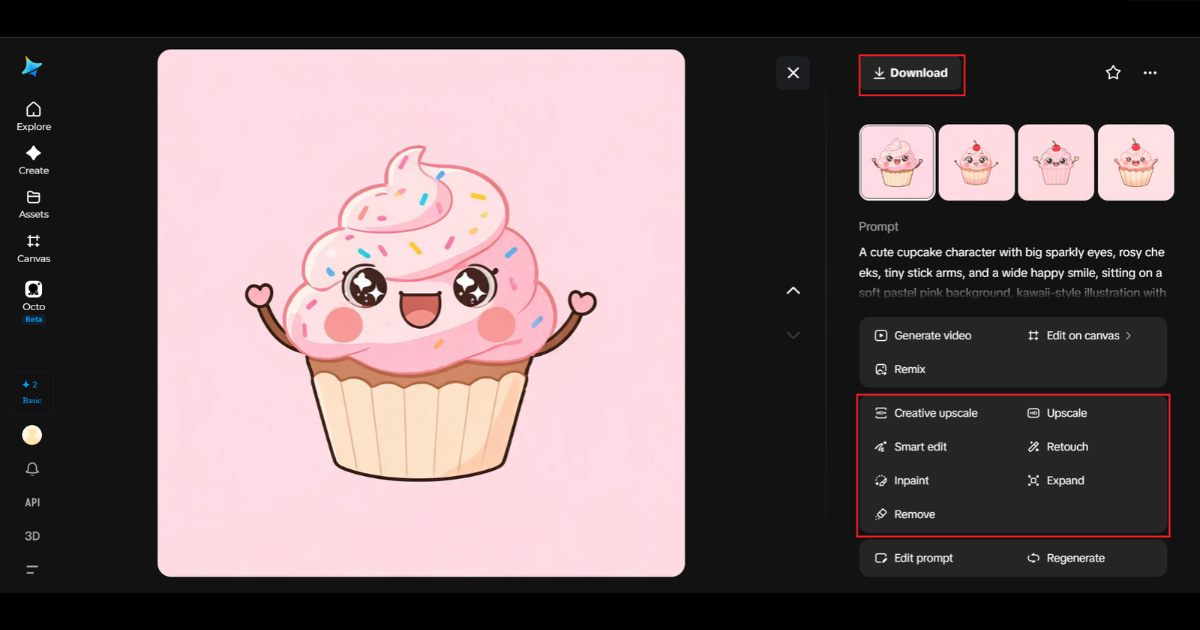Viewport: 1200px width, 630px height.
Task: Open the Assets folder in sidebar
Action: coord(33,204)
